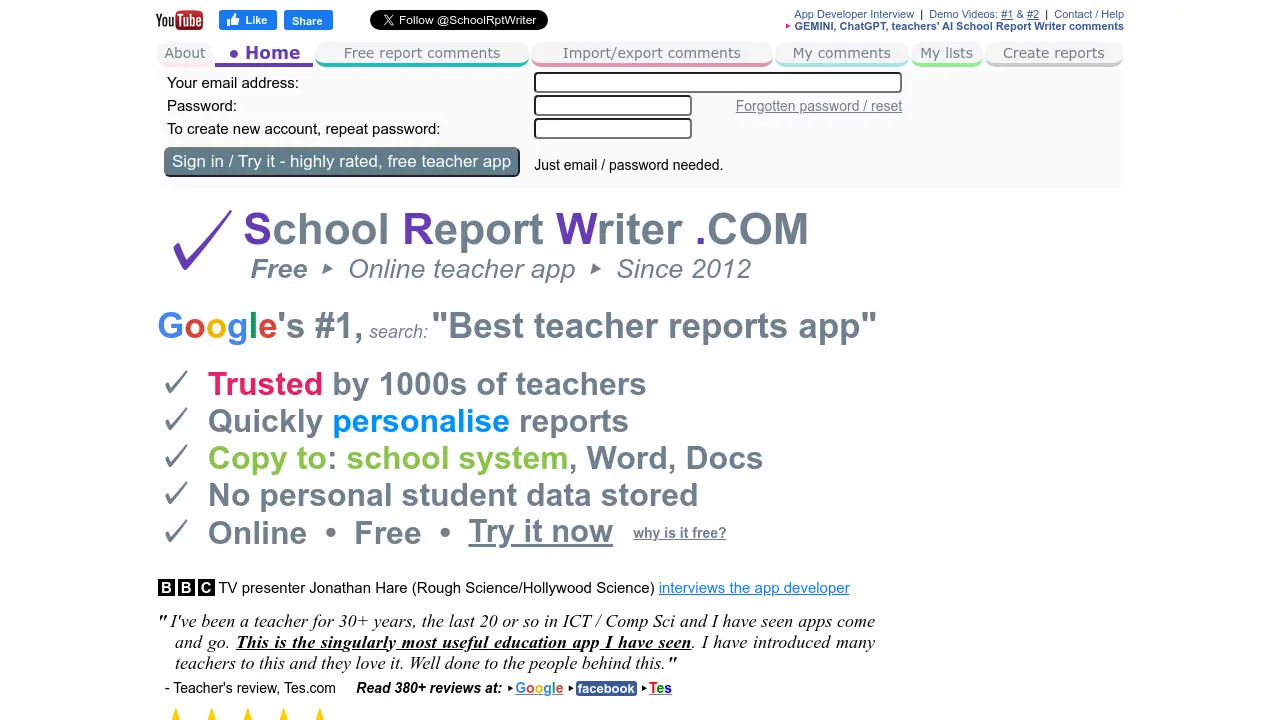Go to the My comments tab
Viewport: 1280px width, 720px height.
[x=842, y=53]
